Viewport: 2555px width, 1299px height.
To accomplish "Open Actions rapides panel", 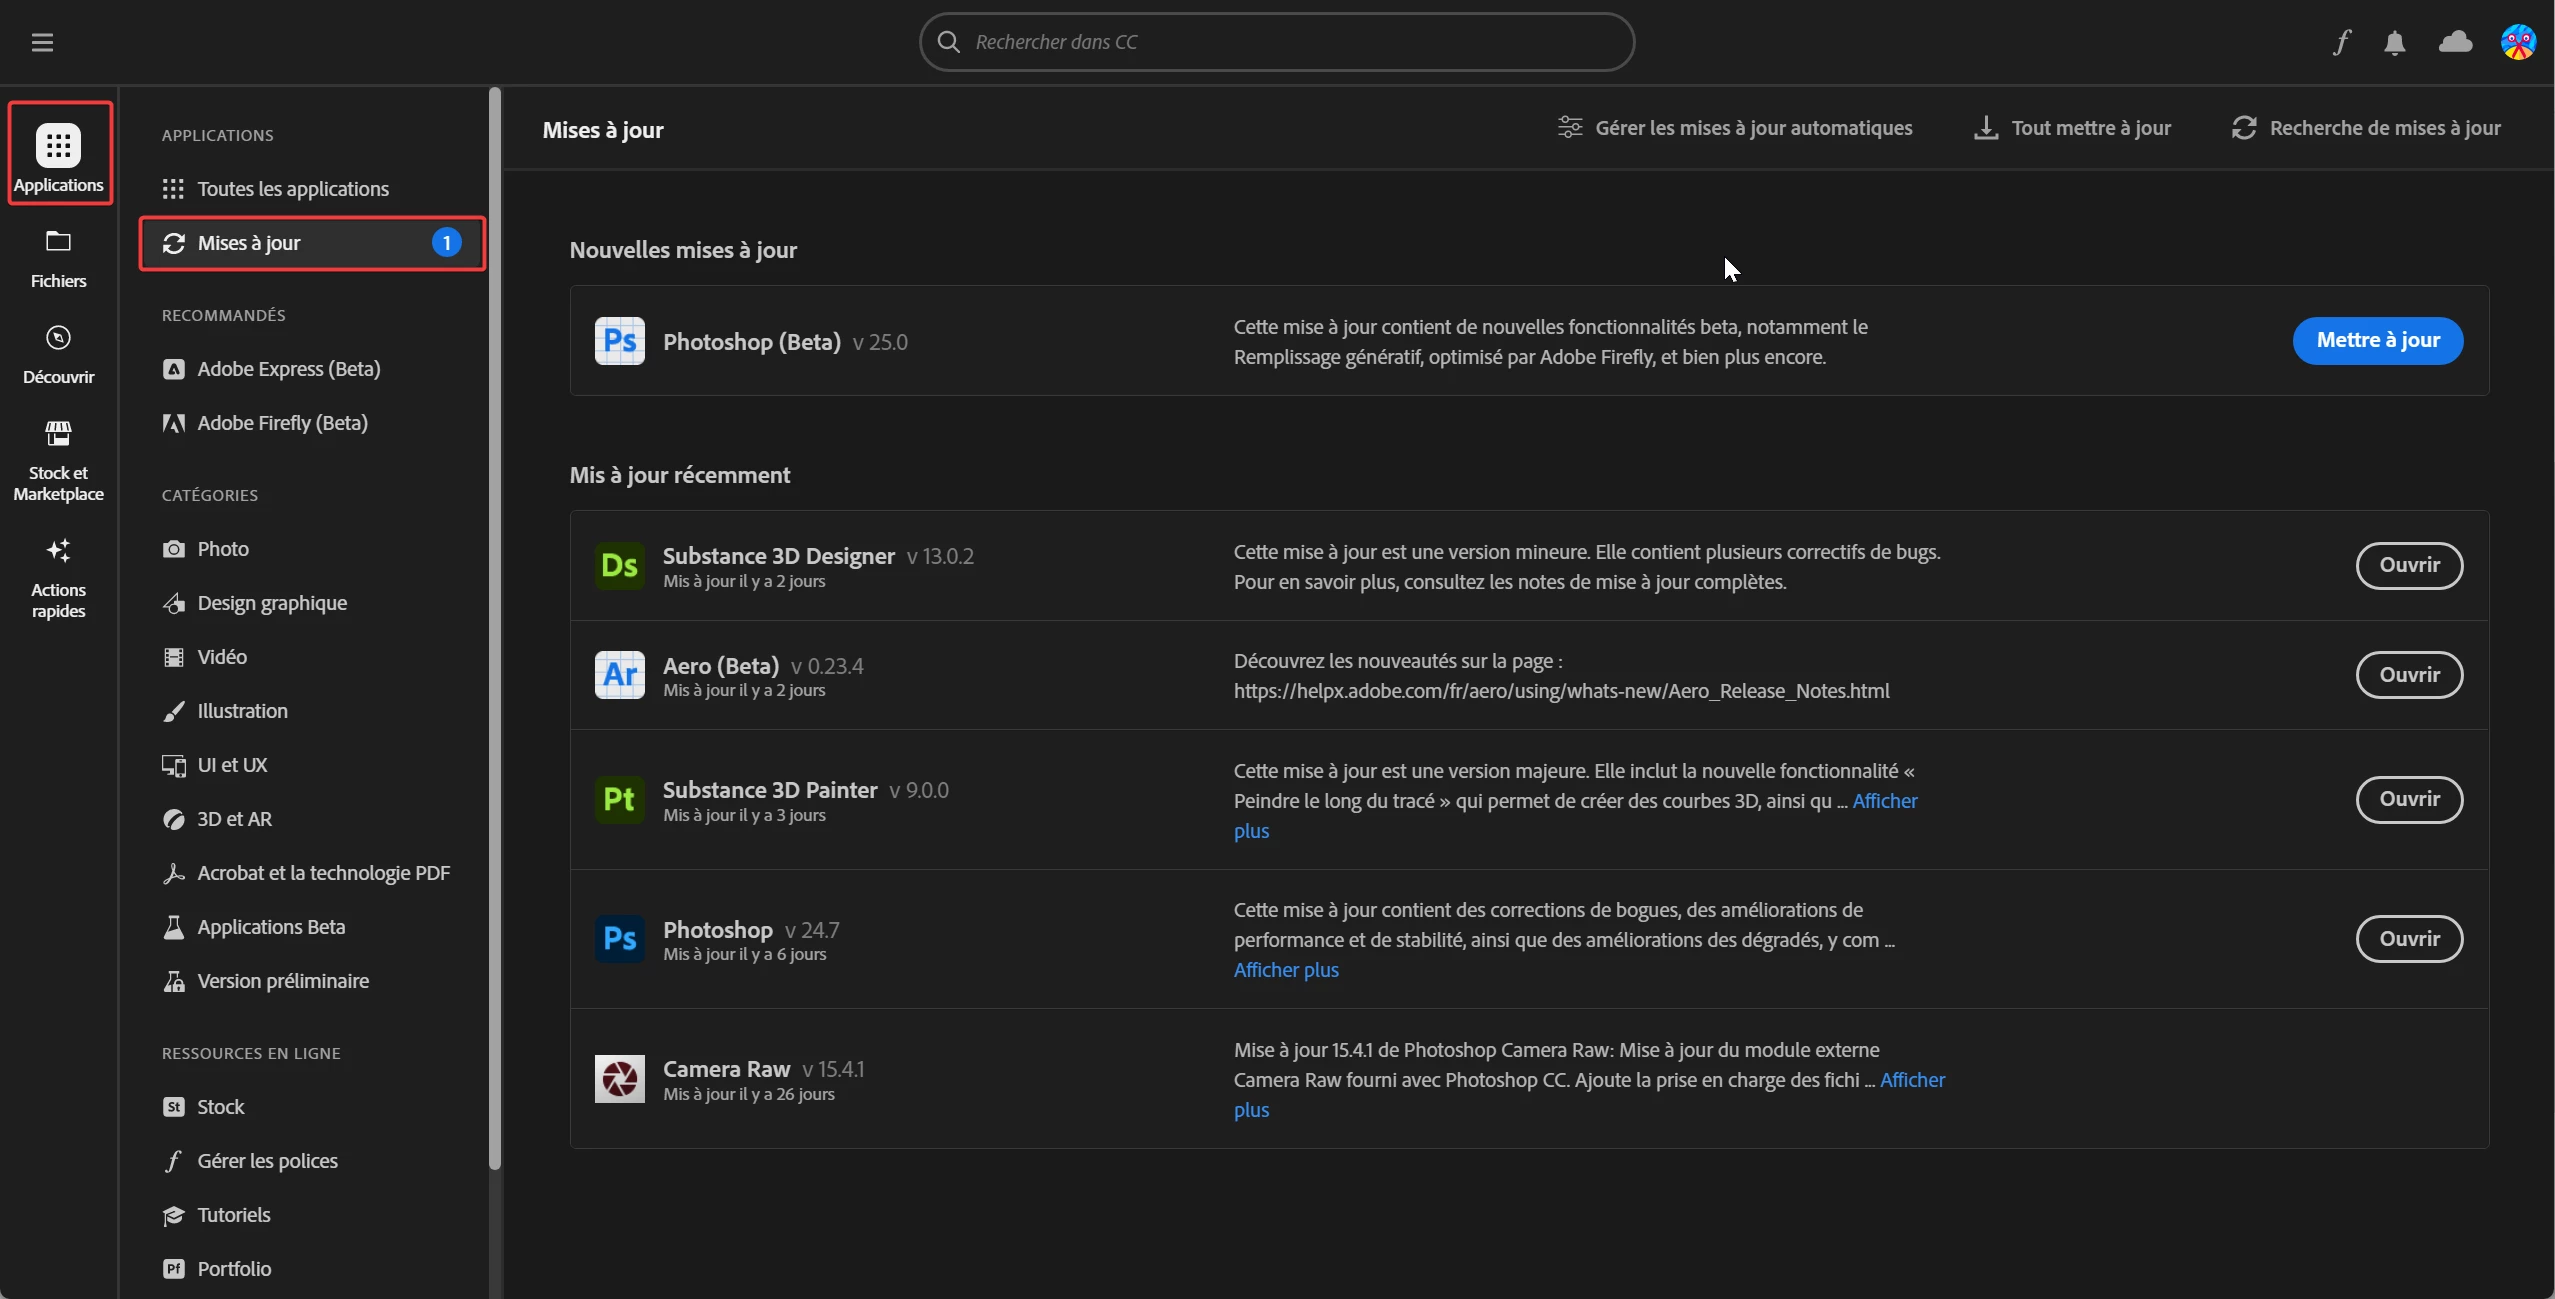I will (x=58, y=578).
